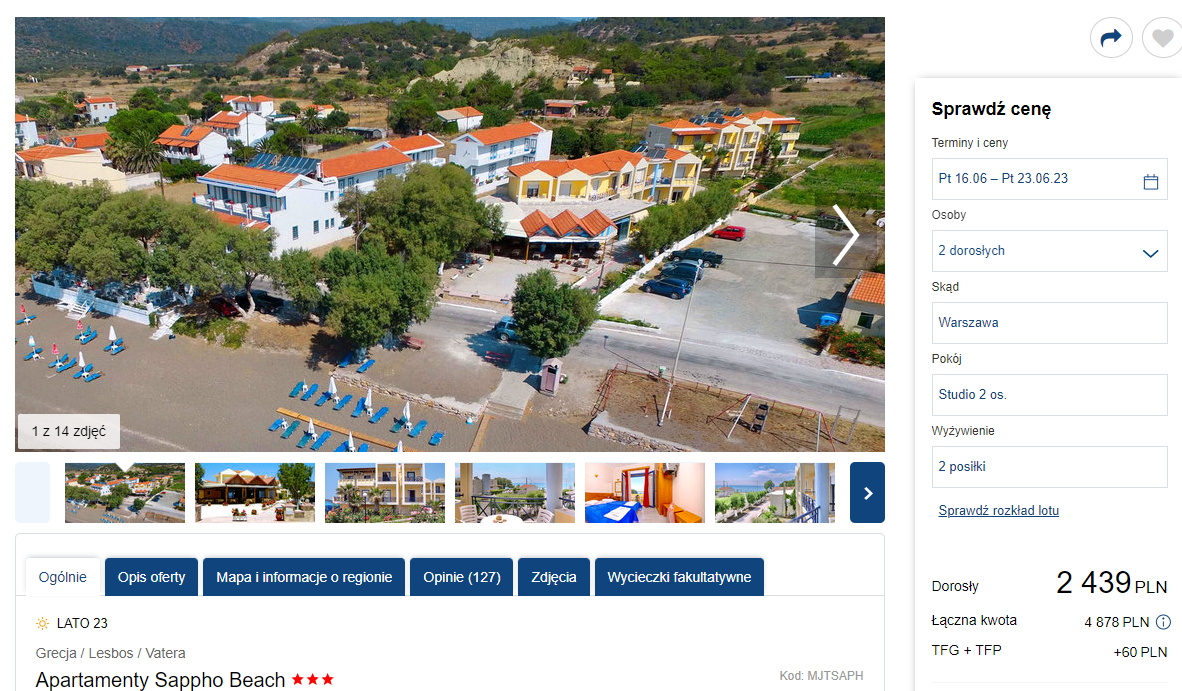Select the Wycieczki fakultatywne tab

[x=679, y=577]
